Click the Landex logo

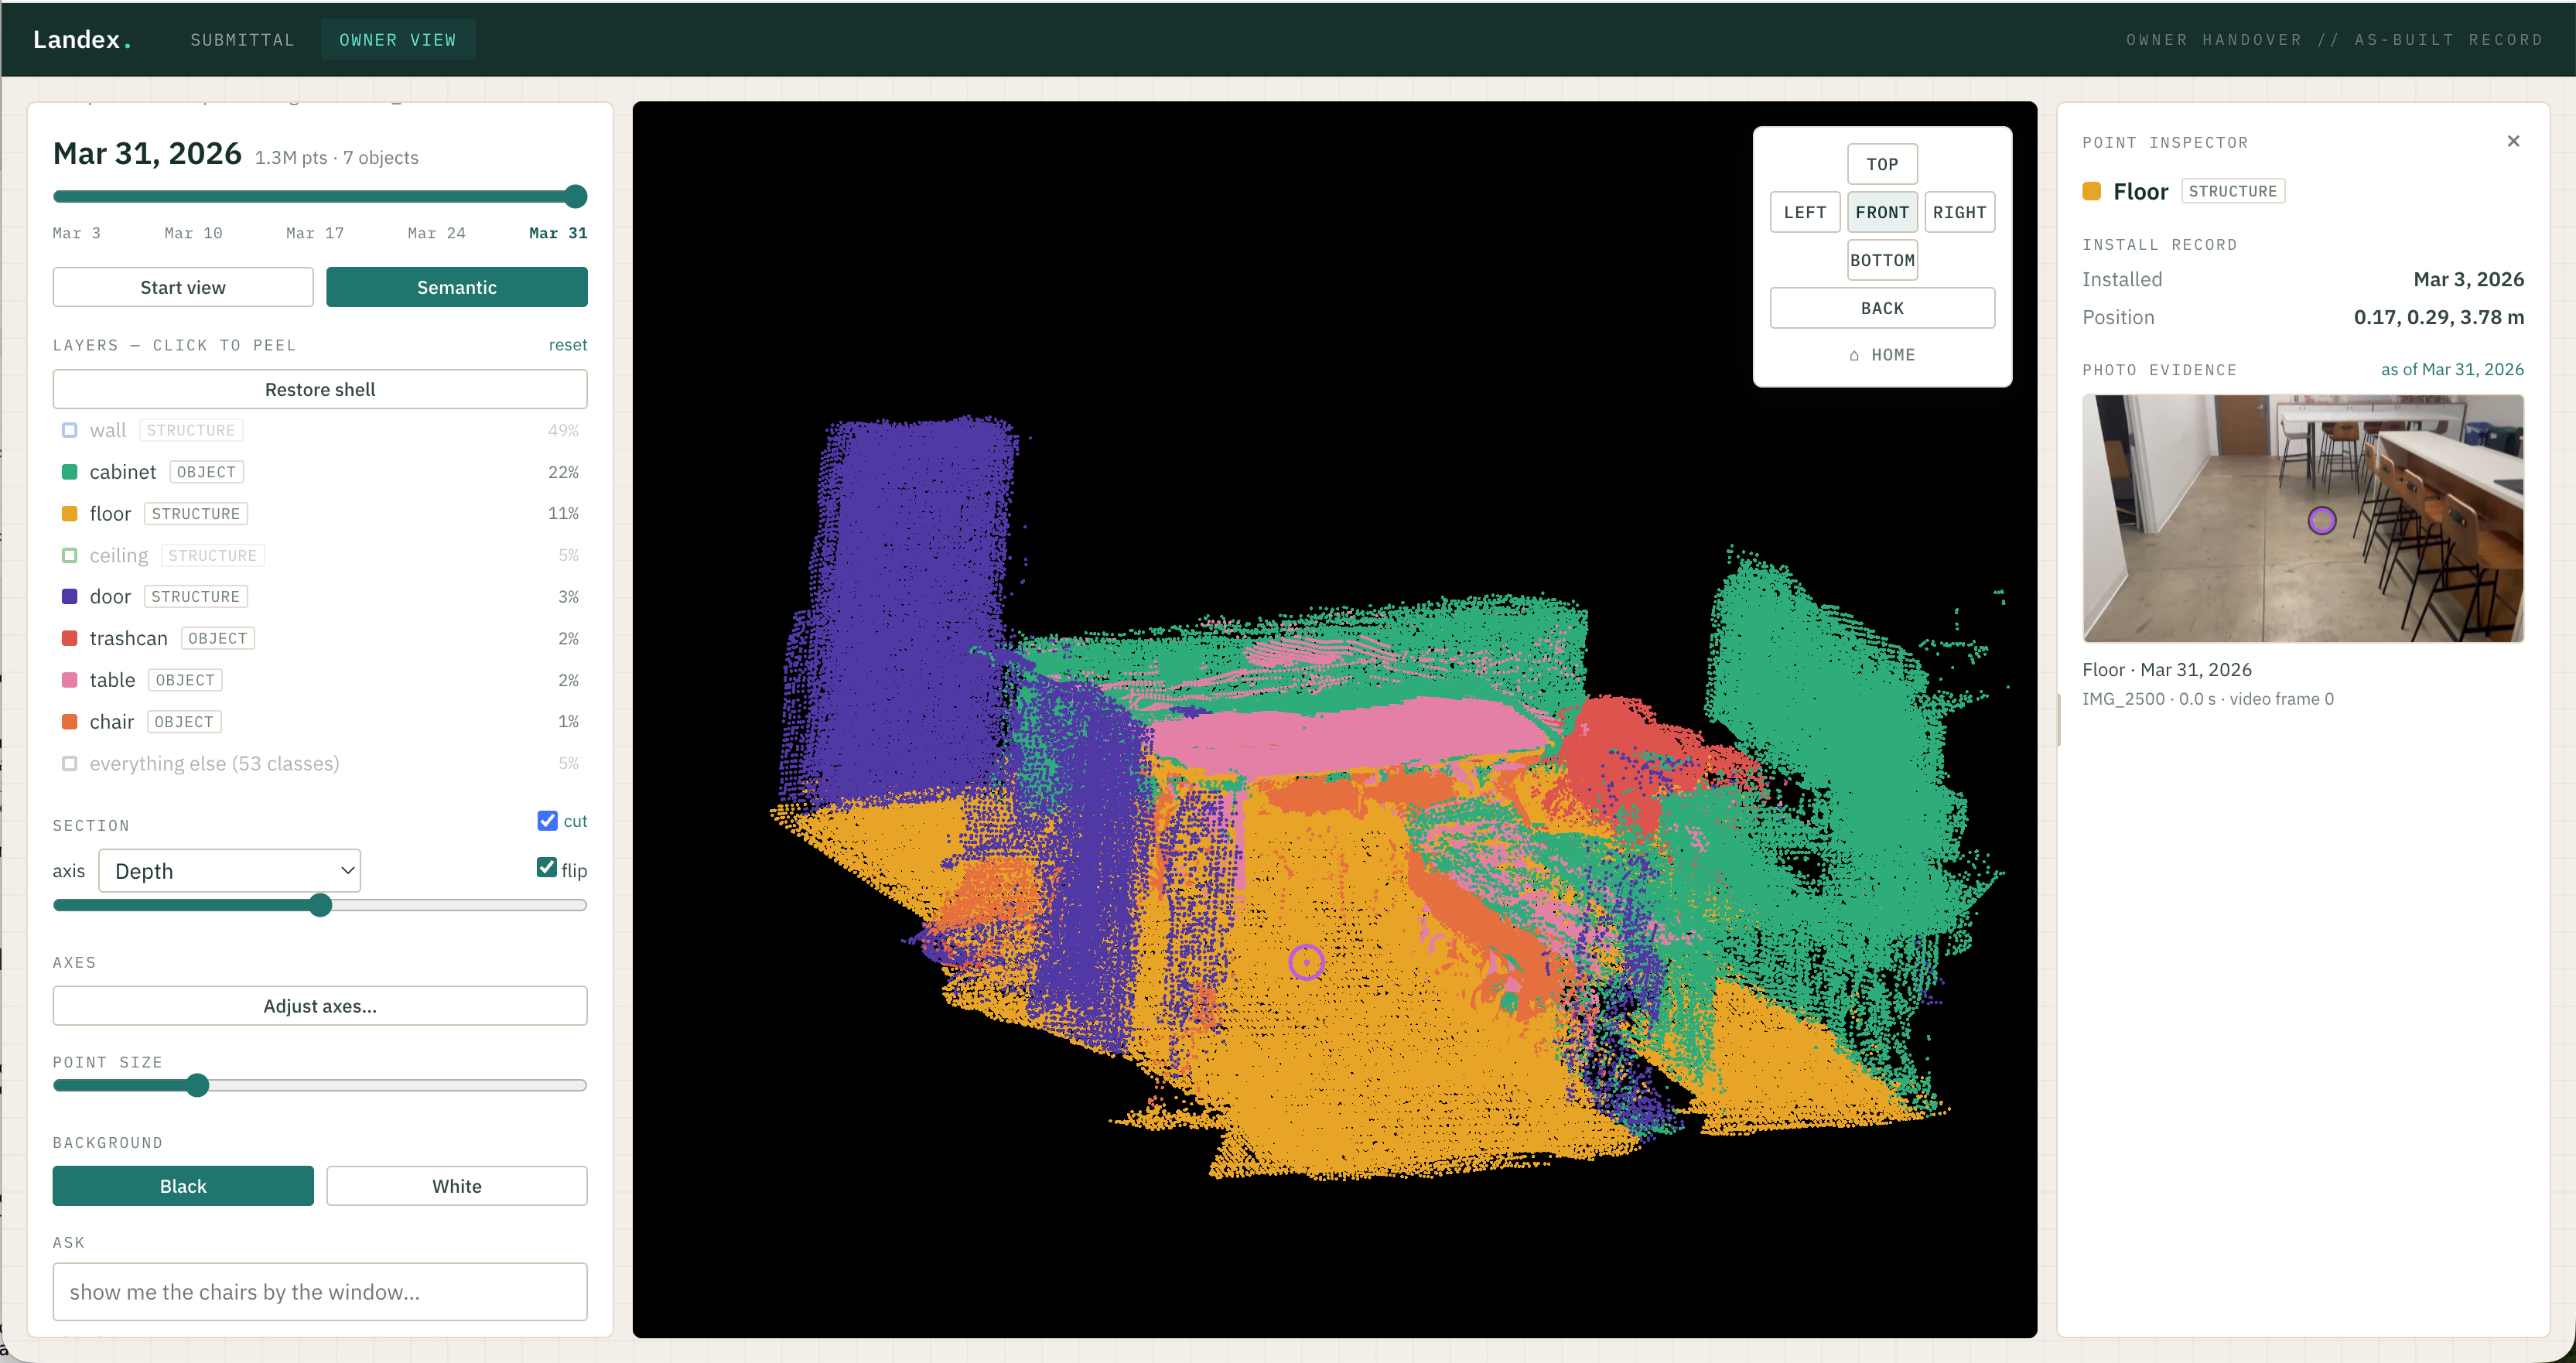(82, 39)
